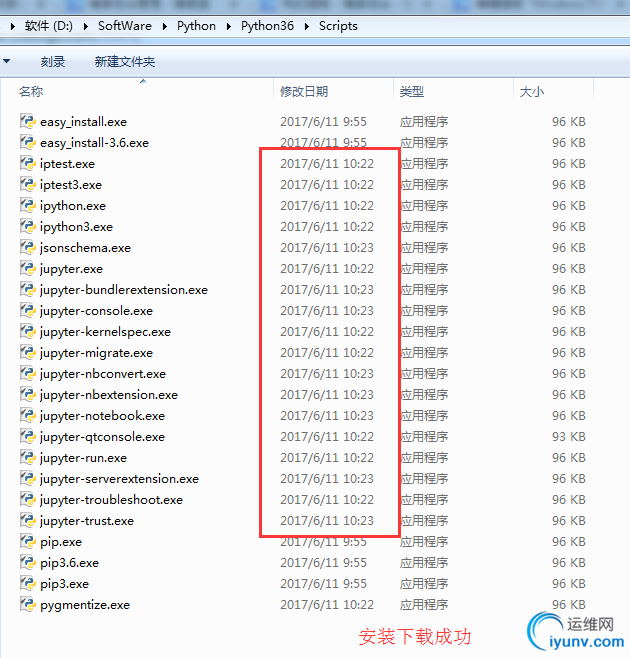
Task: Select the jupyter-notebook.exe icon
Action: [x=28, y=415]
